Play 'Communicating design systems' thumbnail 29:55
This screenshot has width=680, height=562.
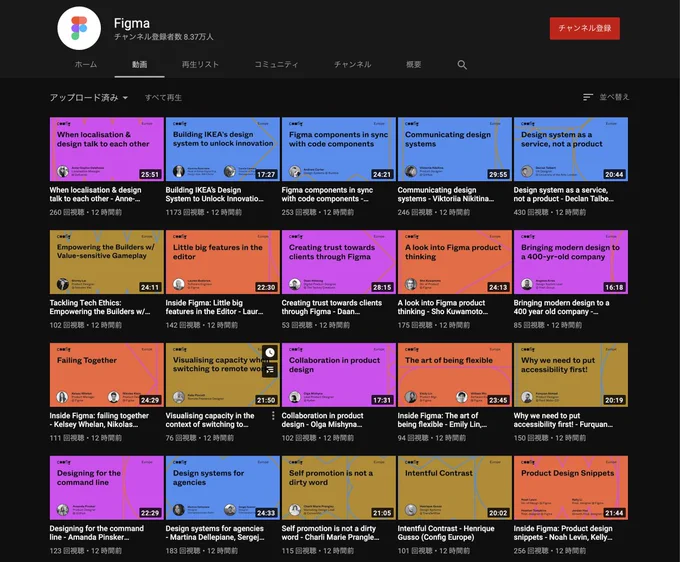tap(454, 149)
